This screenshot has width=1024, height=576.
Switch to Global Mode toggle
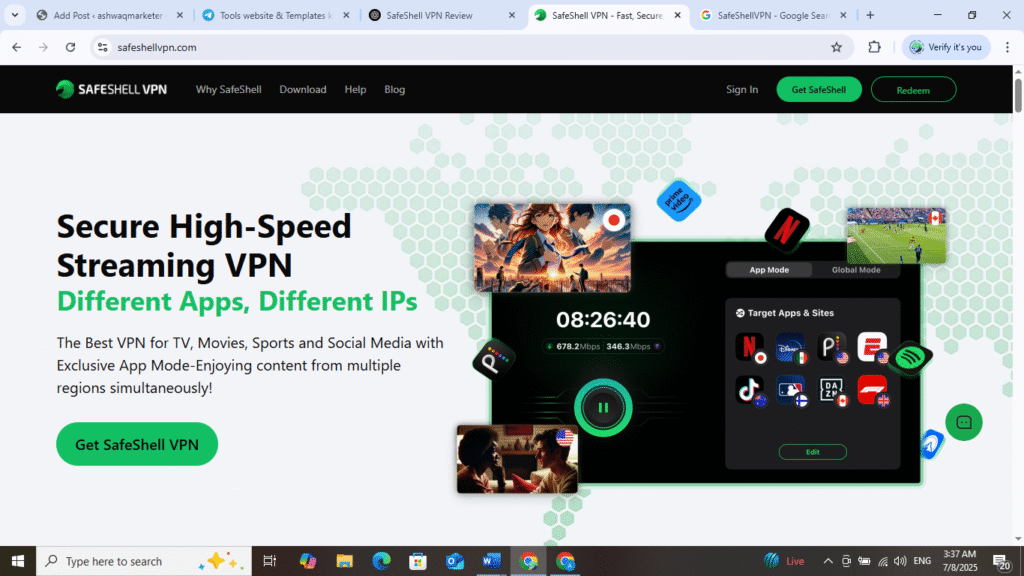(x=855, y=270)
